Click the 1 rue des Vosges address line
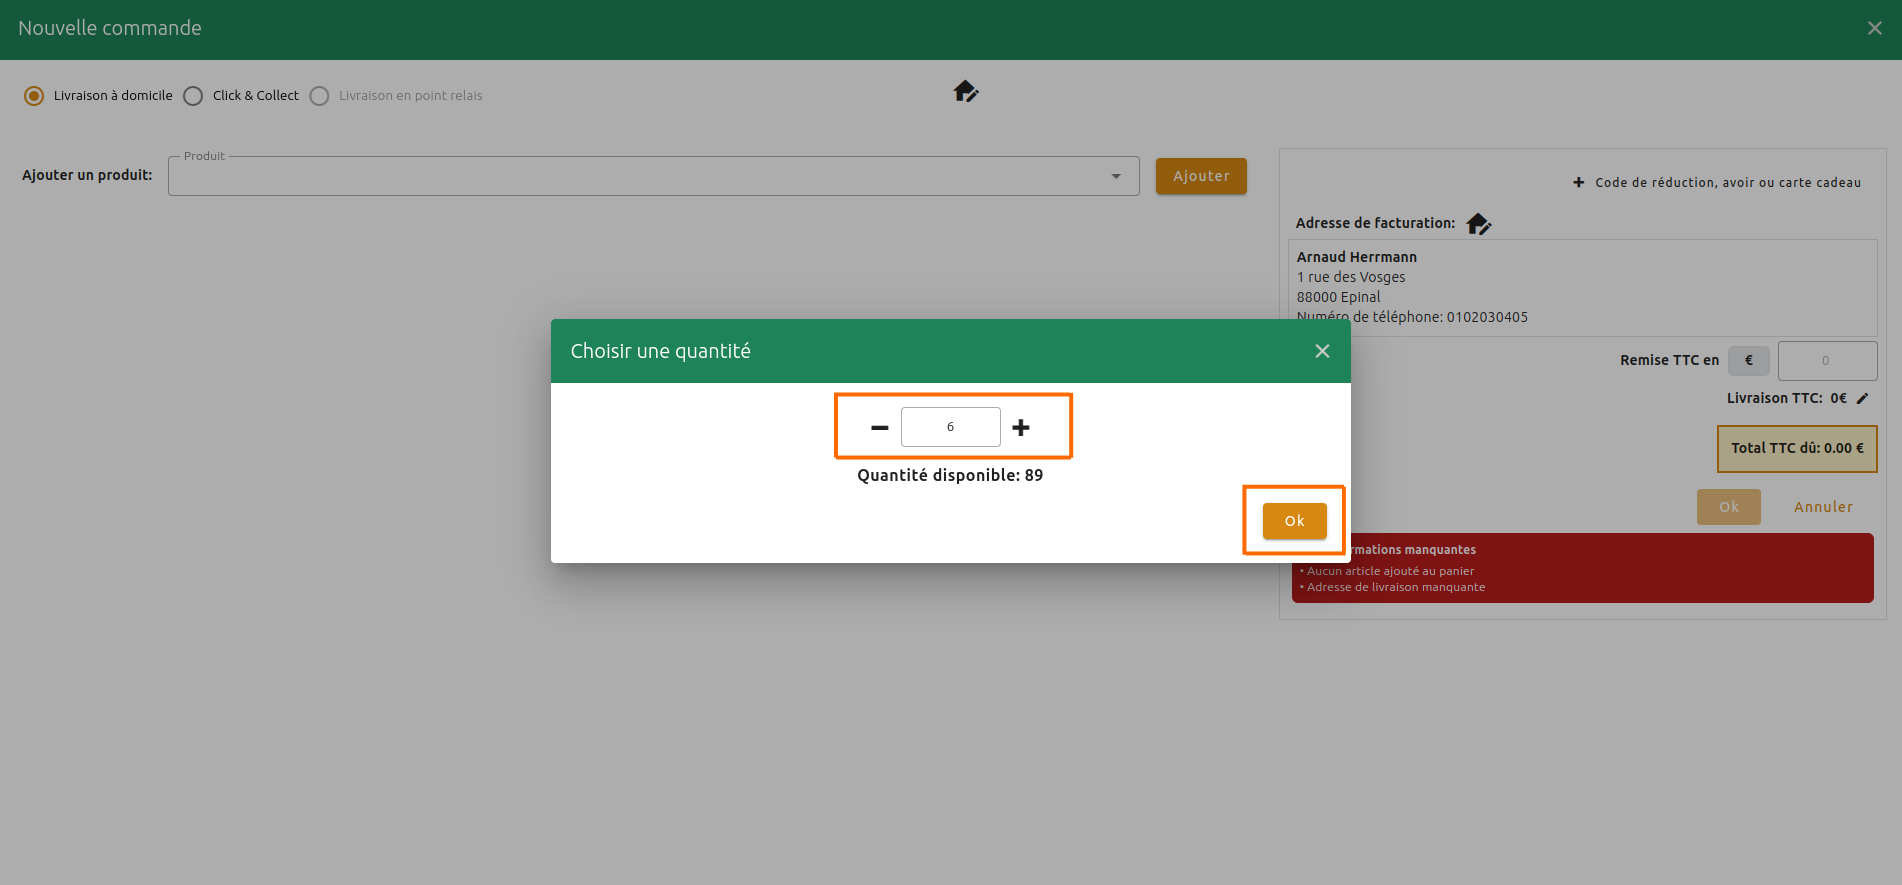This screenshot has height=885, width=1902. 1351,277
